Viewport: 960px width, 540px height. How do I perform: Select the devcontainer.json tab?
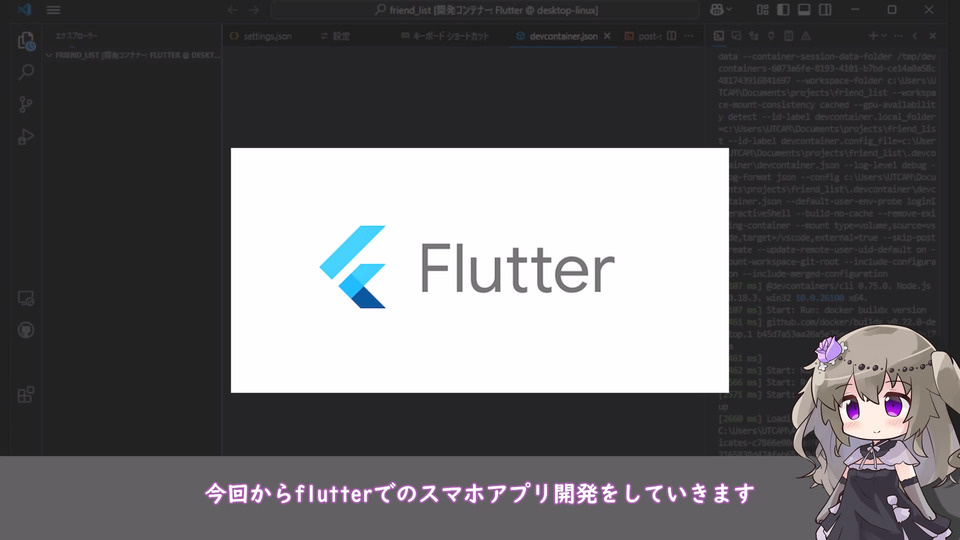coord(563,36)
